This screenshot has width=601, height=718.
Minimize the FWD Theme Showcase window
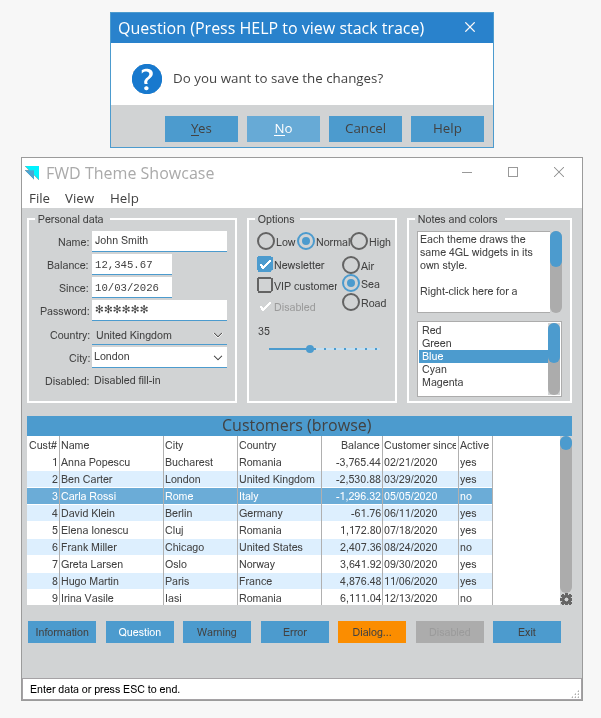467,173
